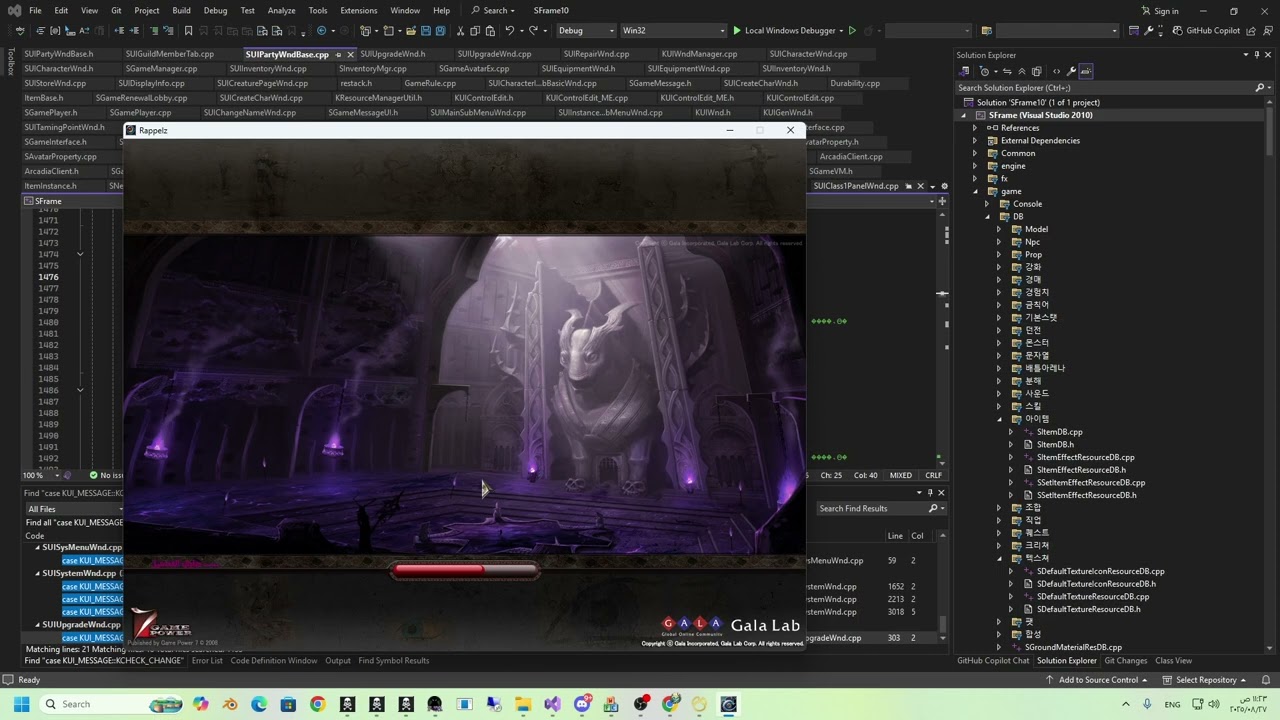Open the Win32 platform dropdown
1280x720 pixels.
click(x=674, y=31)
